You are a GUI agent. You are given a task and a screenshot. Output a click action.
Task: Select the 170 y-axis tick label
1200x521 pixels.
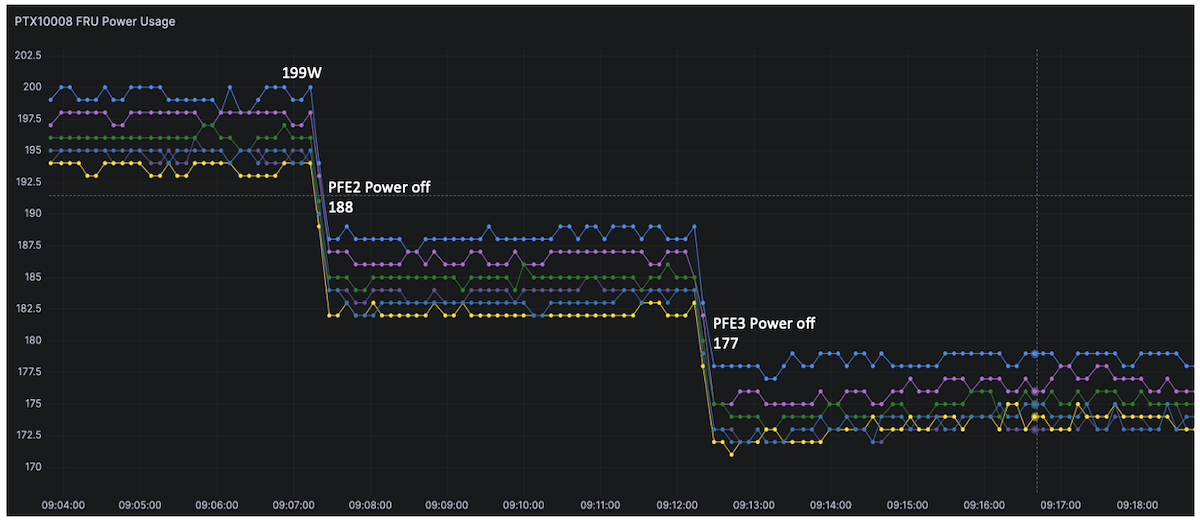tap(31, 467)
